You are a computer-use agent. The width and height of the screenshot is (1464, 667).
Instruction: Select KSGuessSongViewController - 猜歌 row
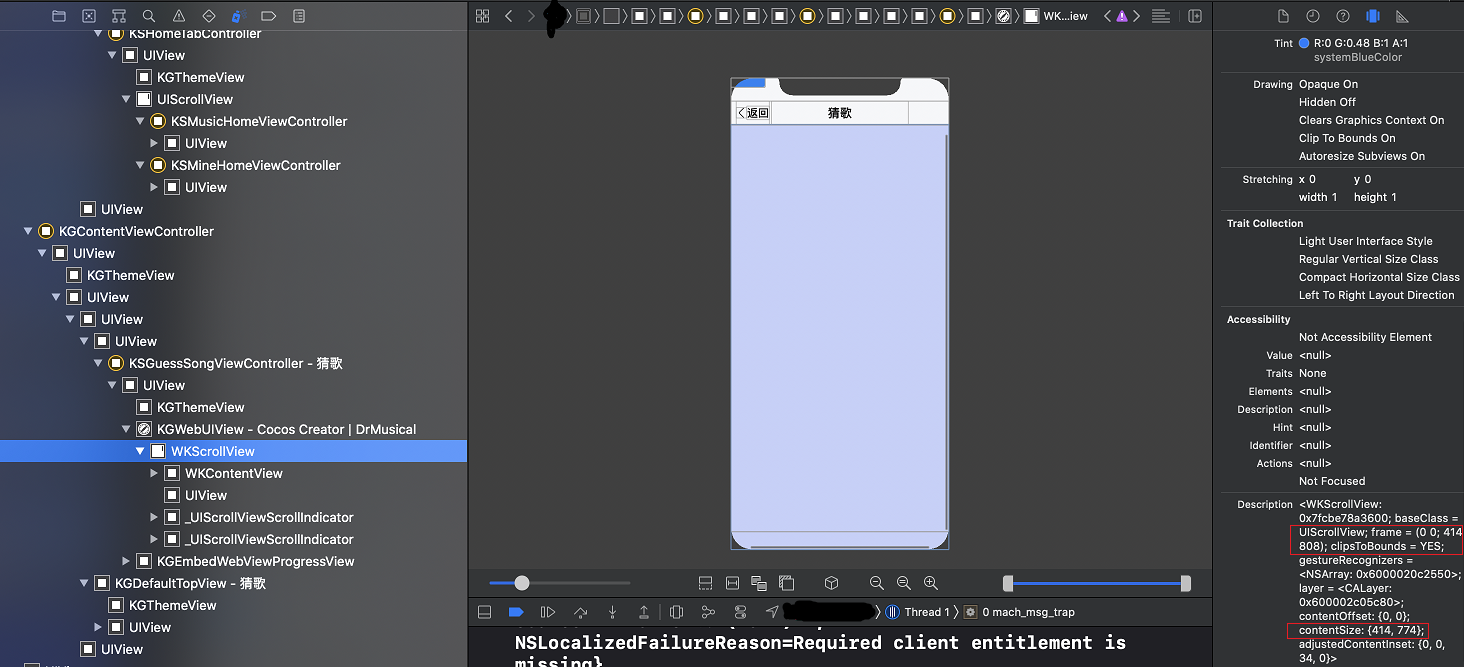point(233,364)
